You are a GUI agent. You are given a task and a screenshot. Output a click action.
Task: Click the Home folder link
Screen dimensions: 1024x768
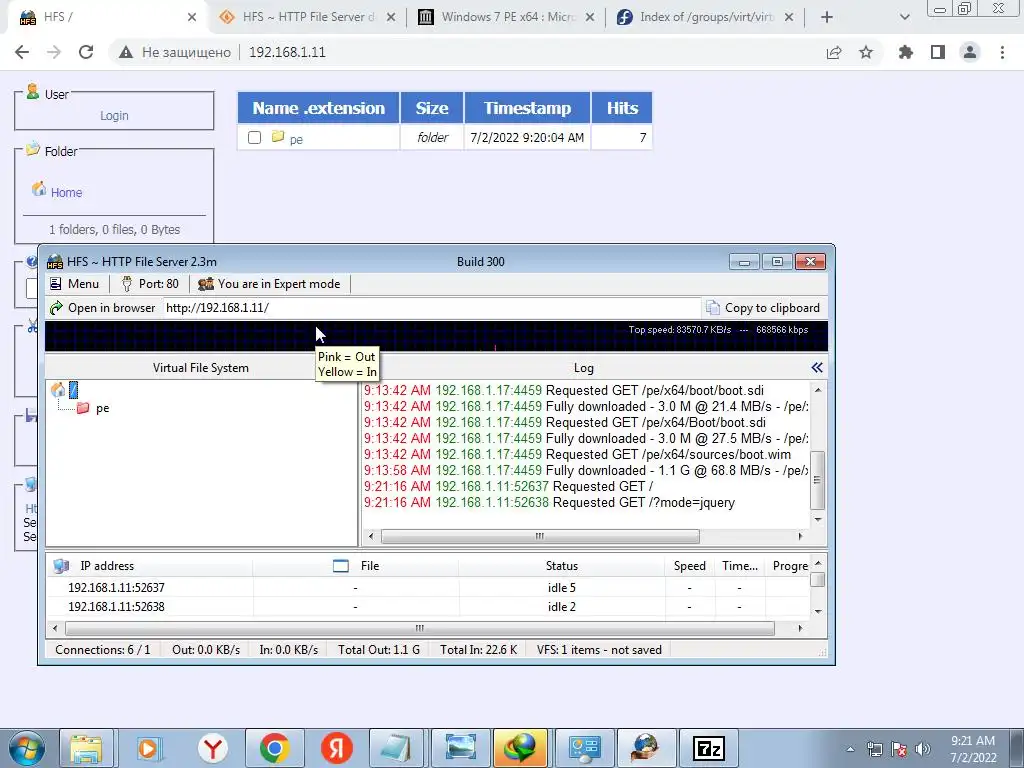click(67, 193)
